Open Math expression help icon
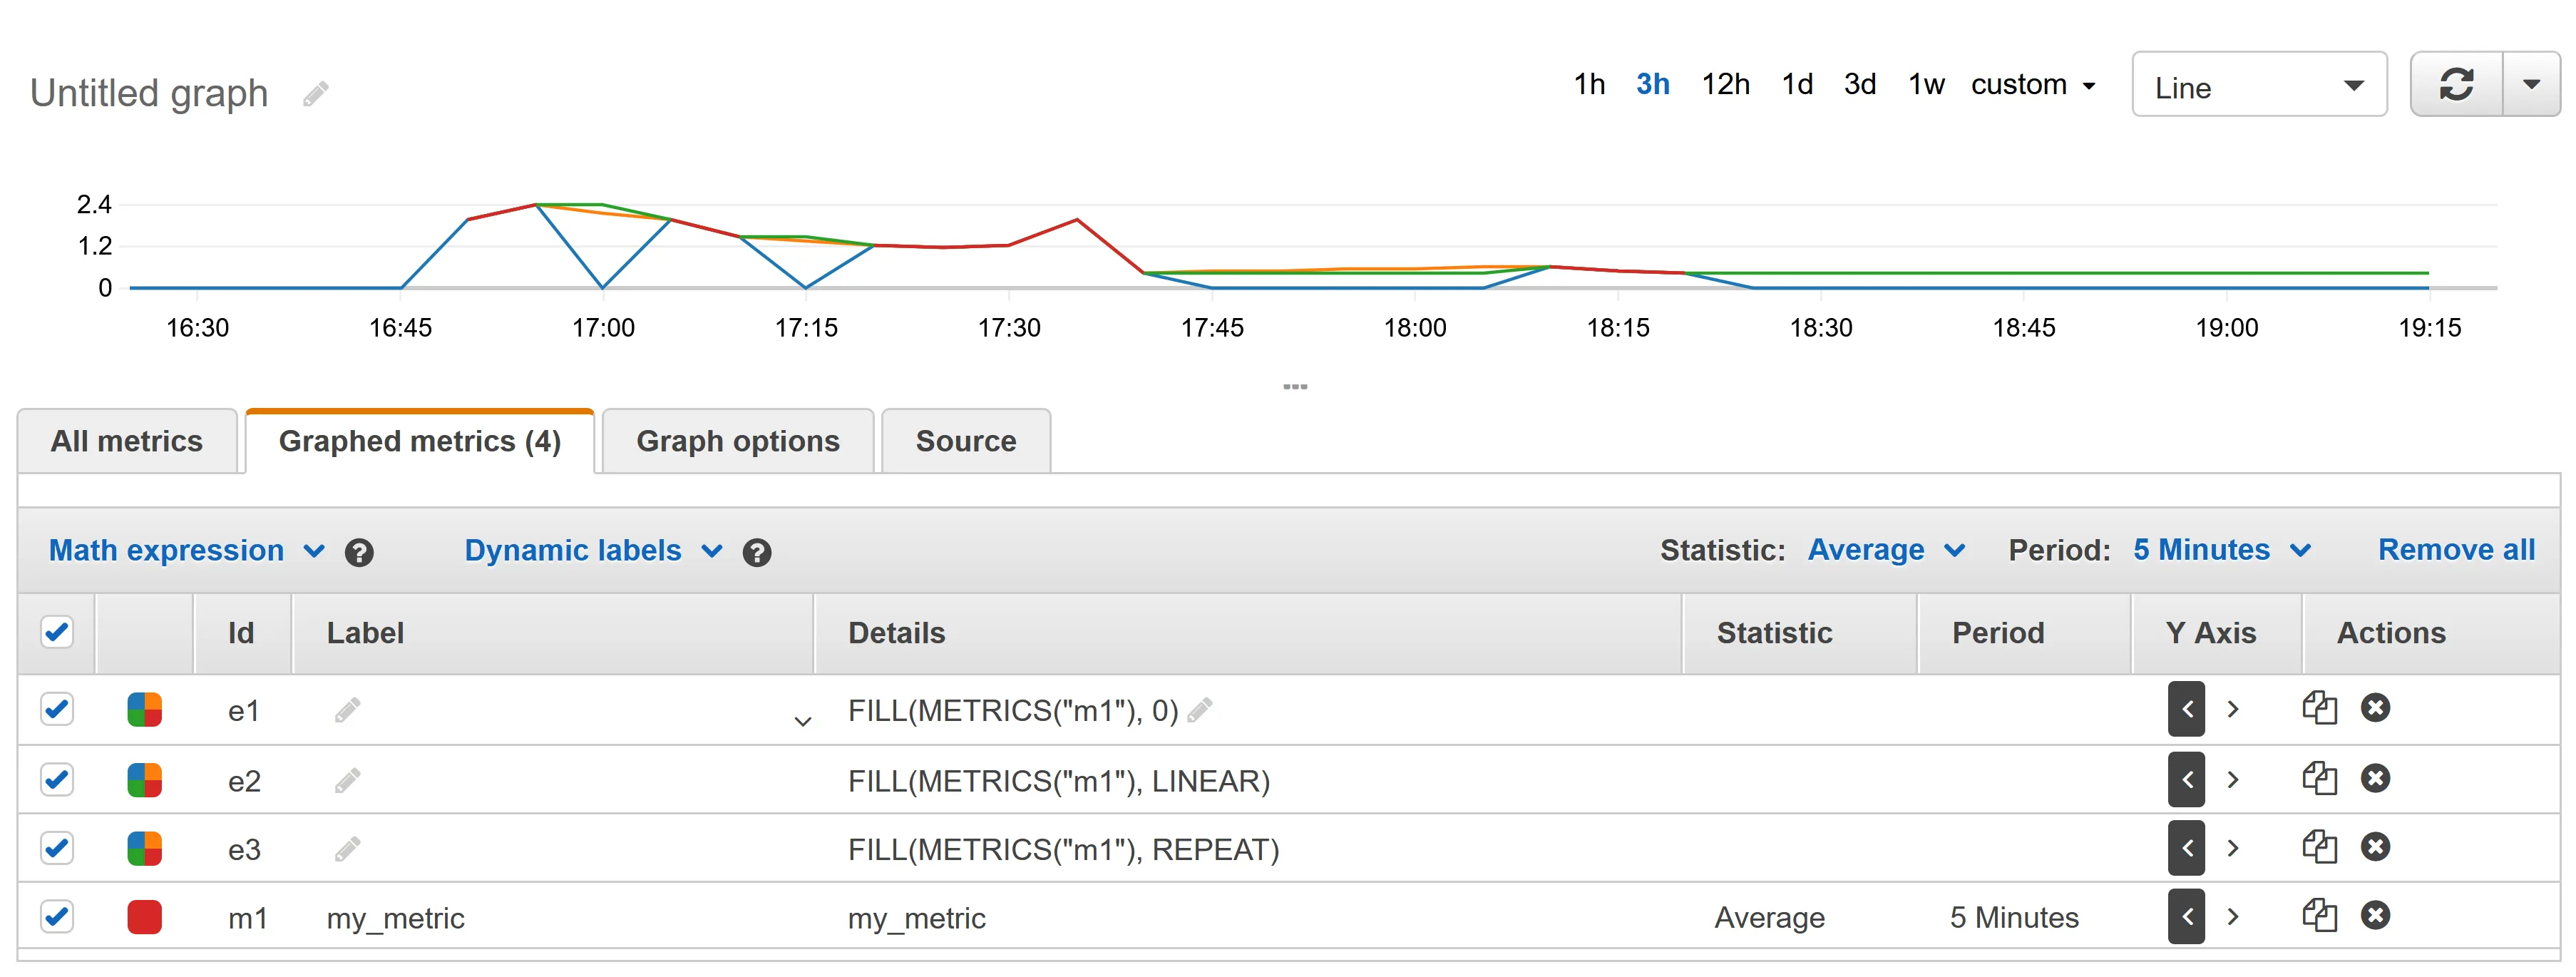2576x977 pixels. [359, 552]
